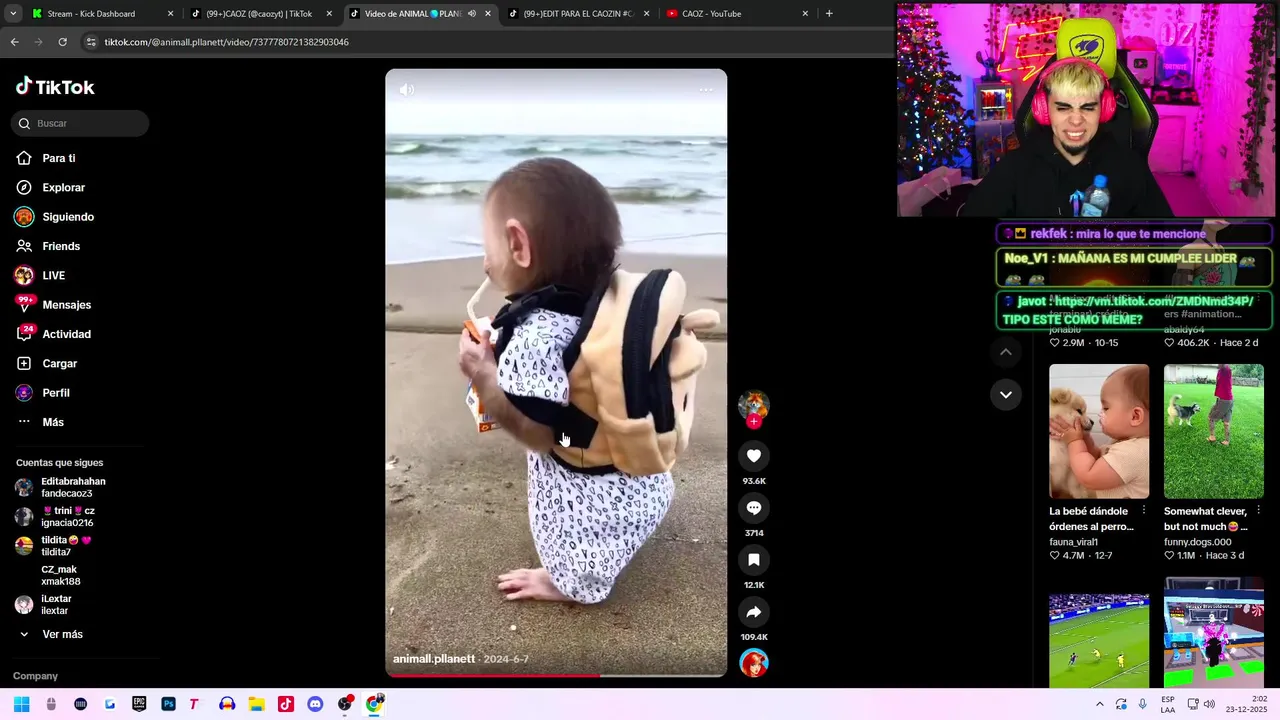Screen dimensions: 1280x720
Task: Show hidden system tray icons
Action: (1100, 704)
